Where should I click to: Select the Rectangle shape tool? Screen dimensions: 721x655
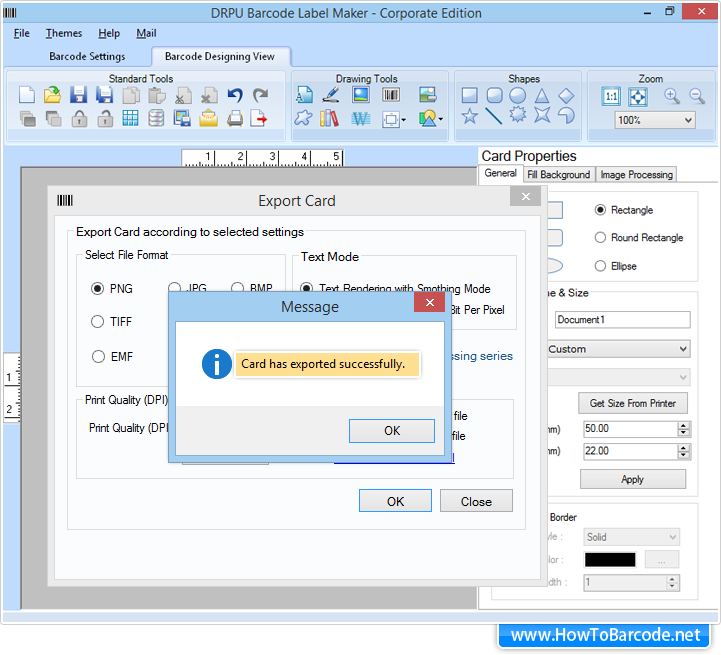[x=469, y=96]
